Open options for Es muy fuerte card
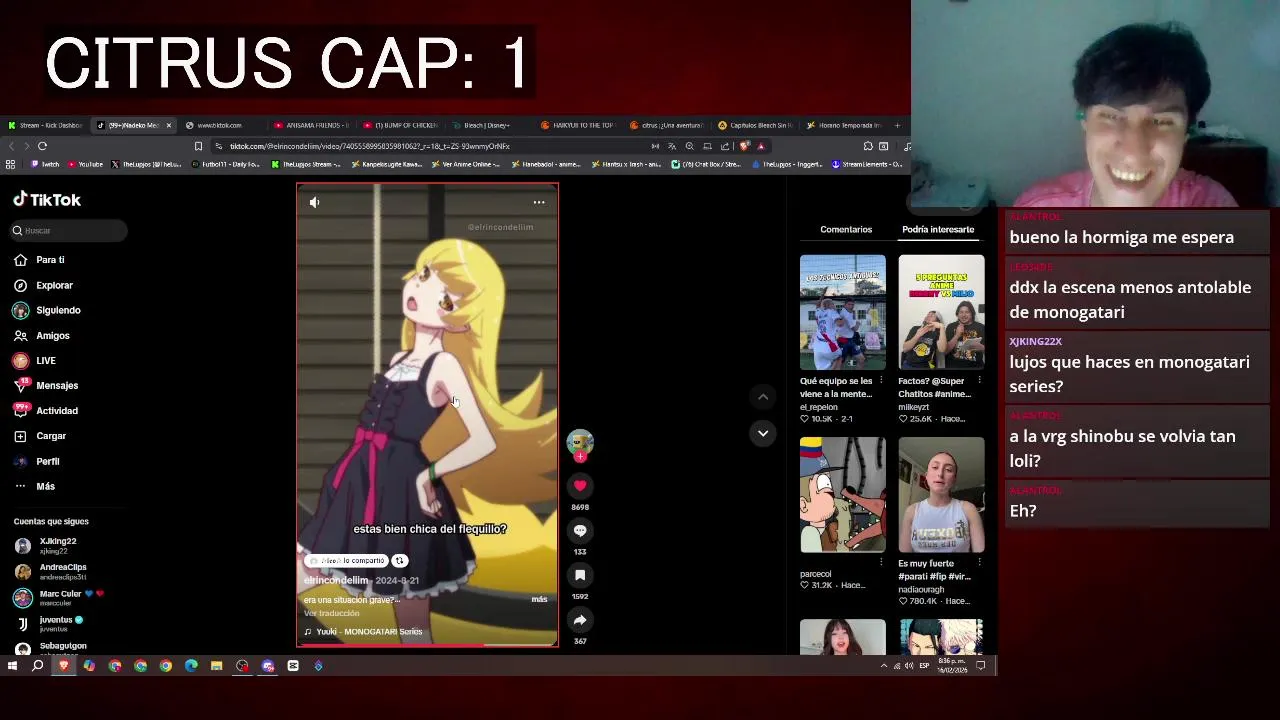The height and width of the screenshot is (720, 1280). coord(979,563)
